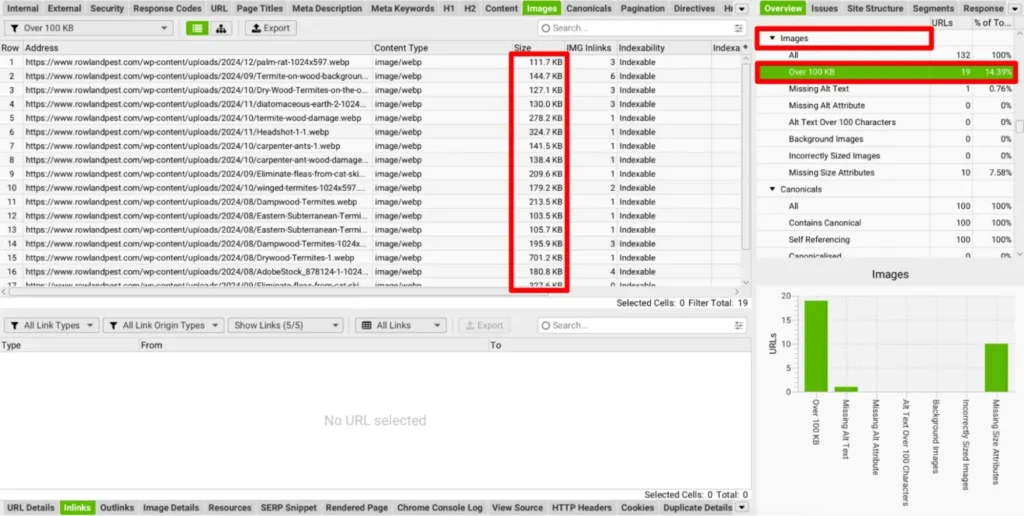Open the Image Details bottom tab
Image resolution: width=1024 pixels, height=516 pixels.
(170, 508)
